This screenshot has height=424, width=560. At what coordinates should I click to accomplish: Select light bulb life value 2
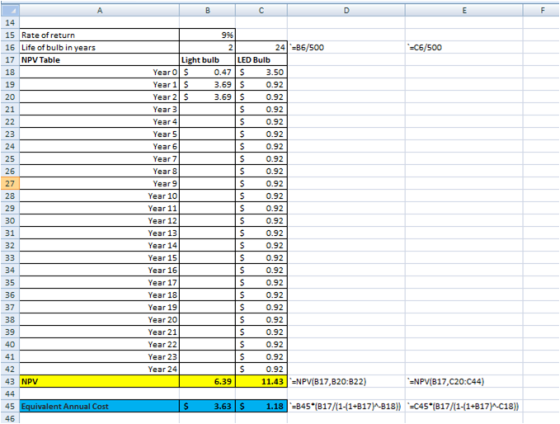click(208, 48)
